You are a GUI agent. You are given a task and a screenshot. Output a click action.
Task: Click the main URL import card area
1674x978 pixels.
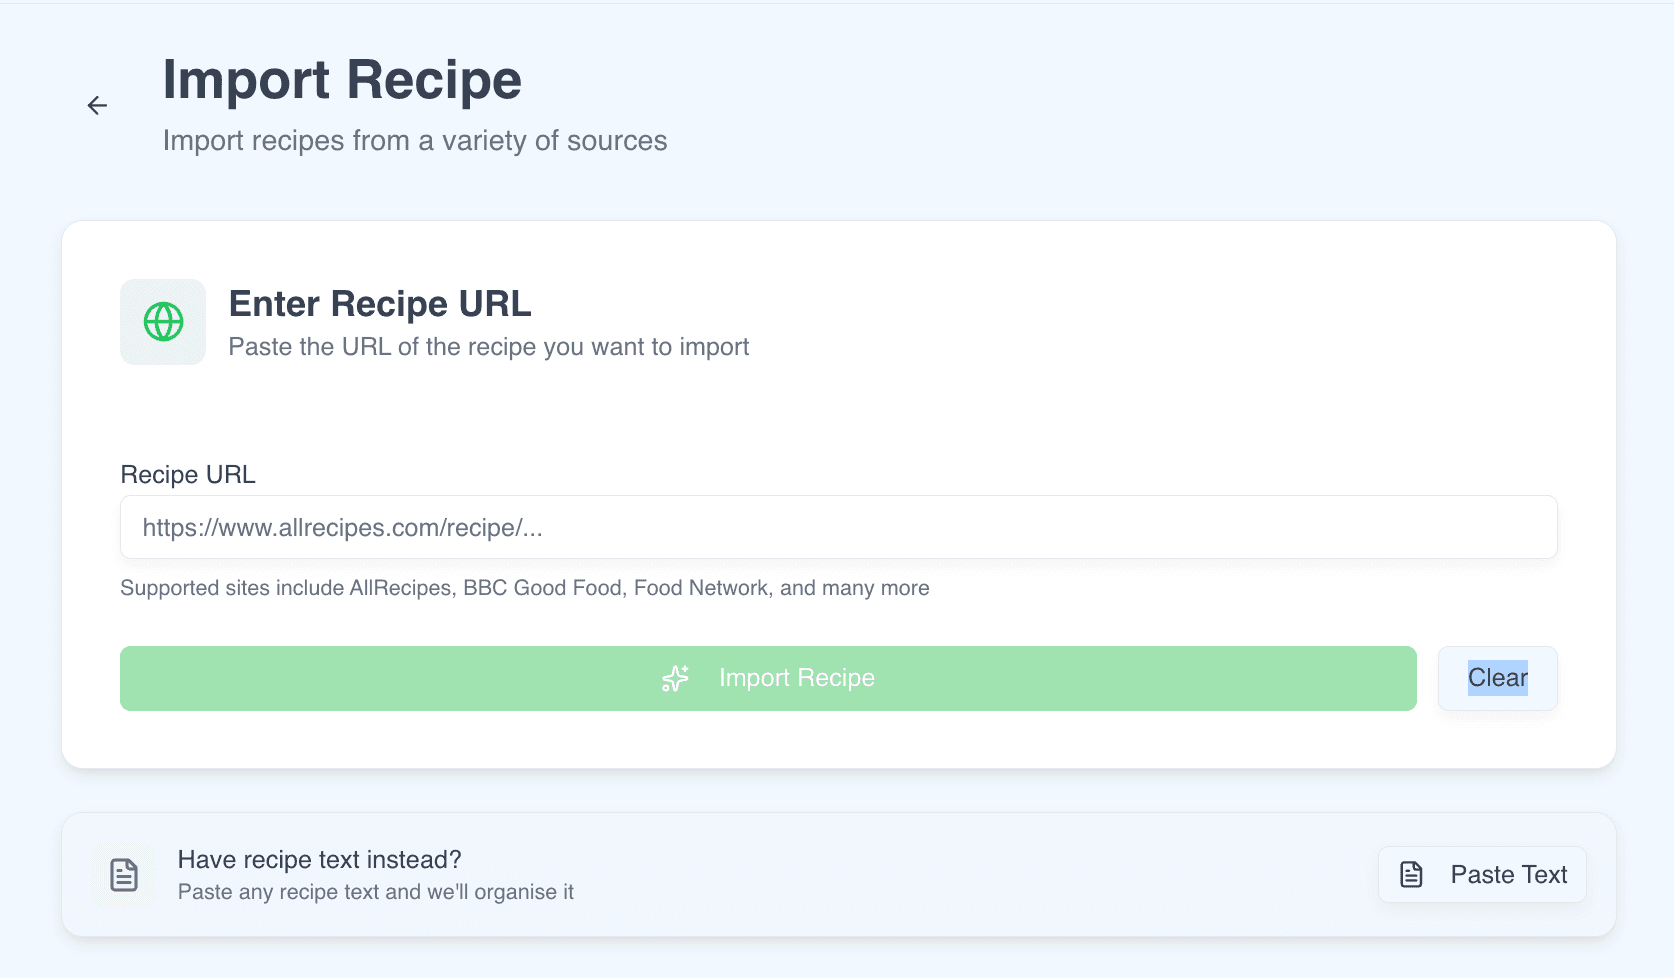pos(838,430)
